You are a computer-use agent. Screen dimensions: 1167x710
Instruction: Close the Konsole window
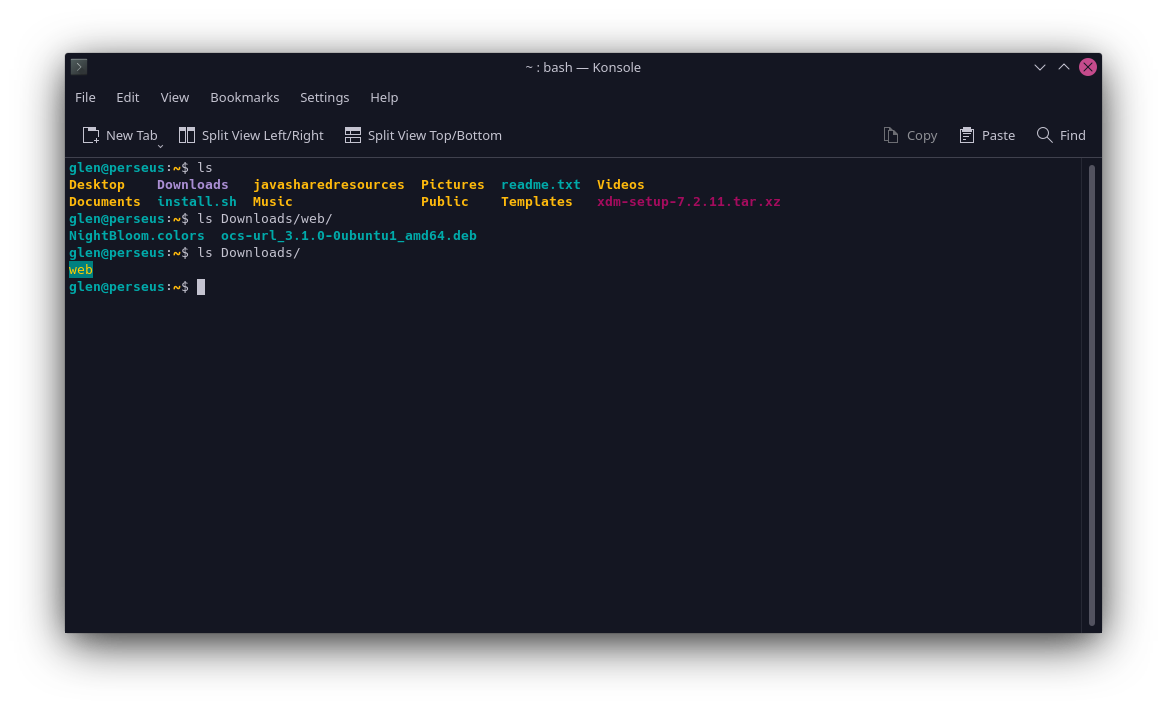1088,67
